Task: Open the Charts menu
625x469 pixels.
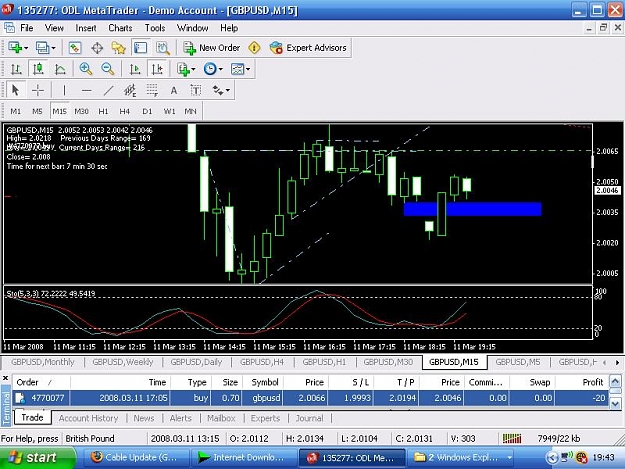Action: pos(120,28)
